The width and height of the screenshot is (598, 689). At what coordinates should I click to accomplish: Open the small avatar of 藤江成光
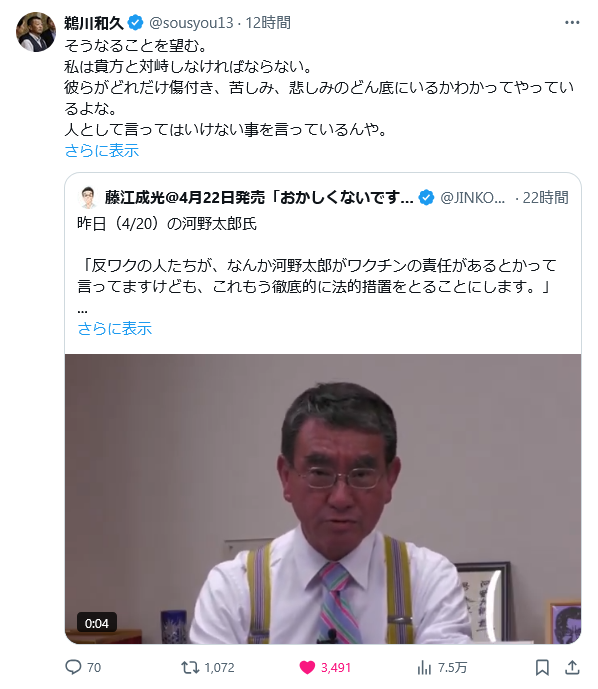[x=88, y=197]
